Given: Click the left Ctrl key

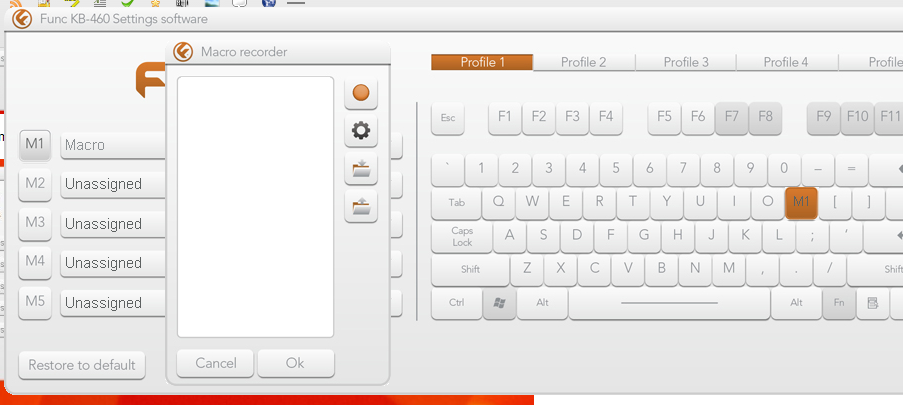Looking at the screenshot, I should [457, 303].
